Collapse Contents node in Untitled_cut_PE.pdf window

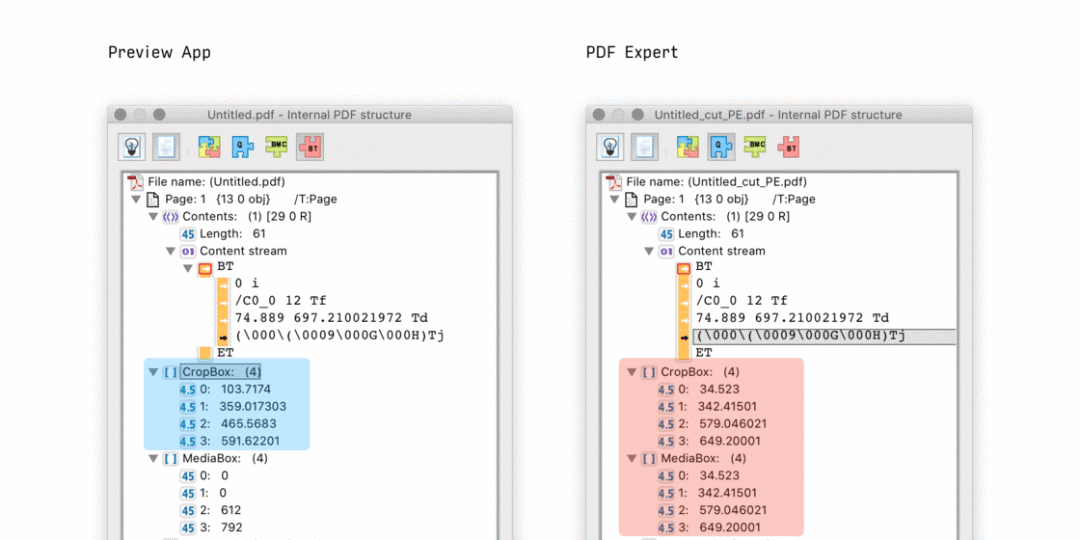point(632,216)
